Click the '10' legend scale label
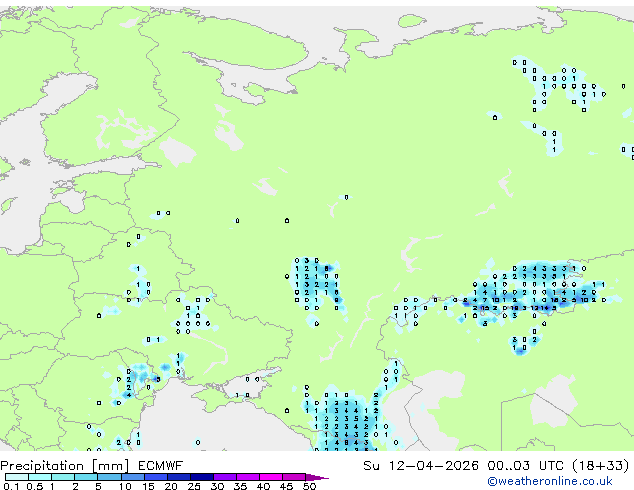This screenshot has width=634, height=490. pyautogui.click(x=125, y=486)
